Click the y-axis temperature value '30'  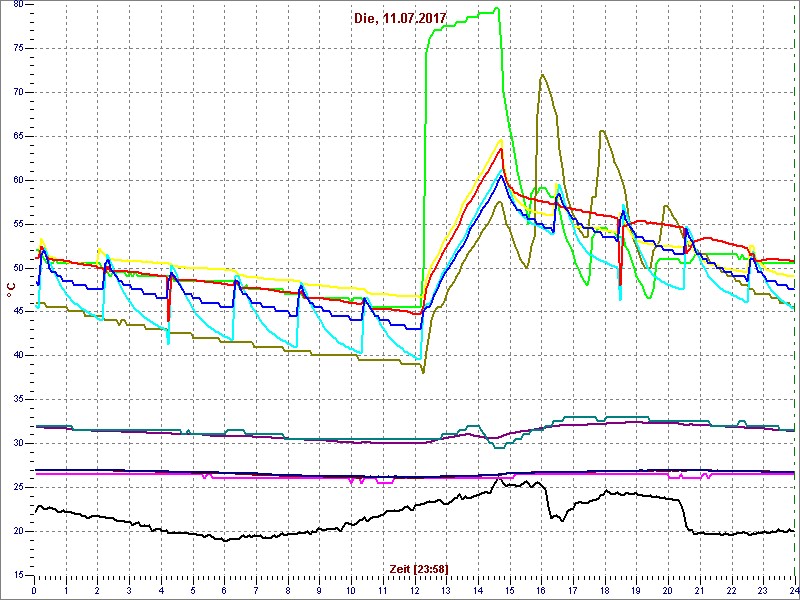(x=17, y=443)
